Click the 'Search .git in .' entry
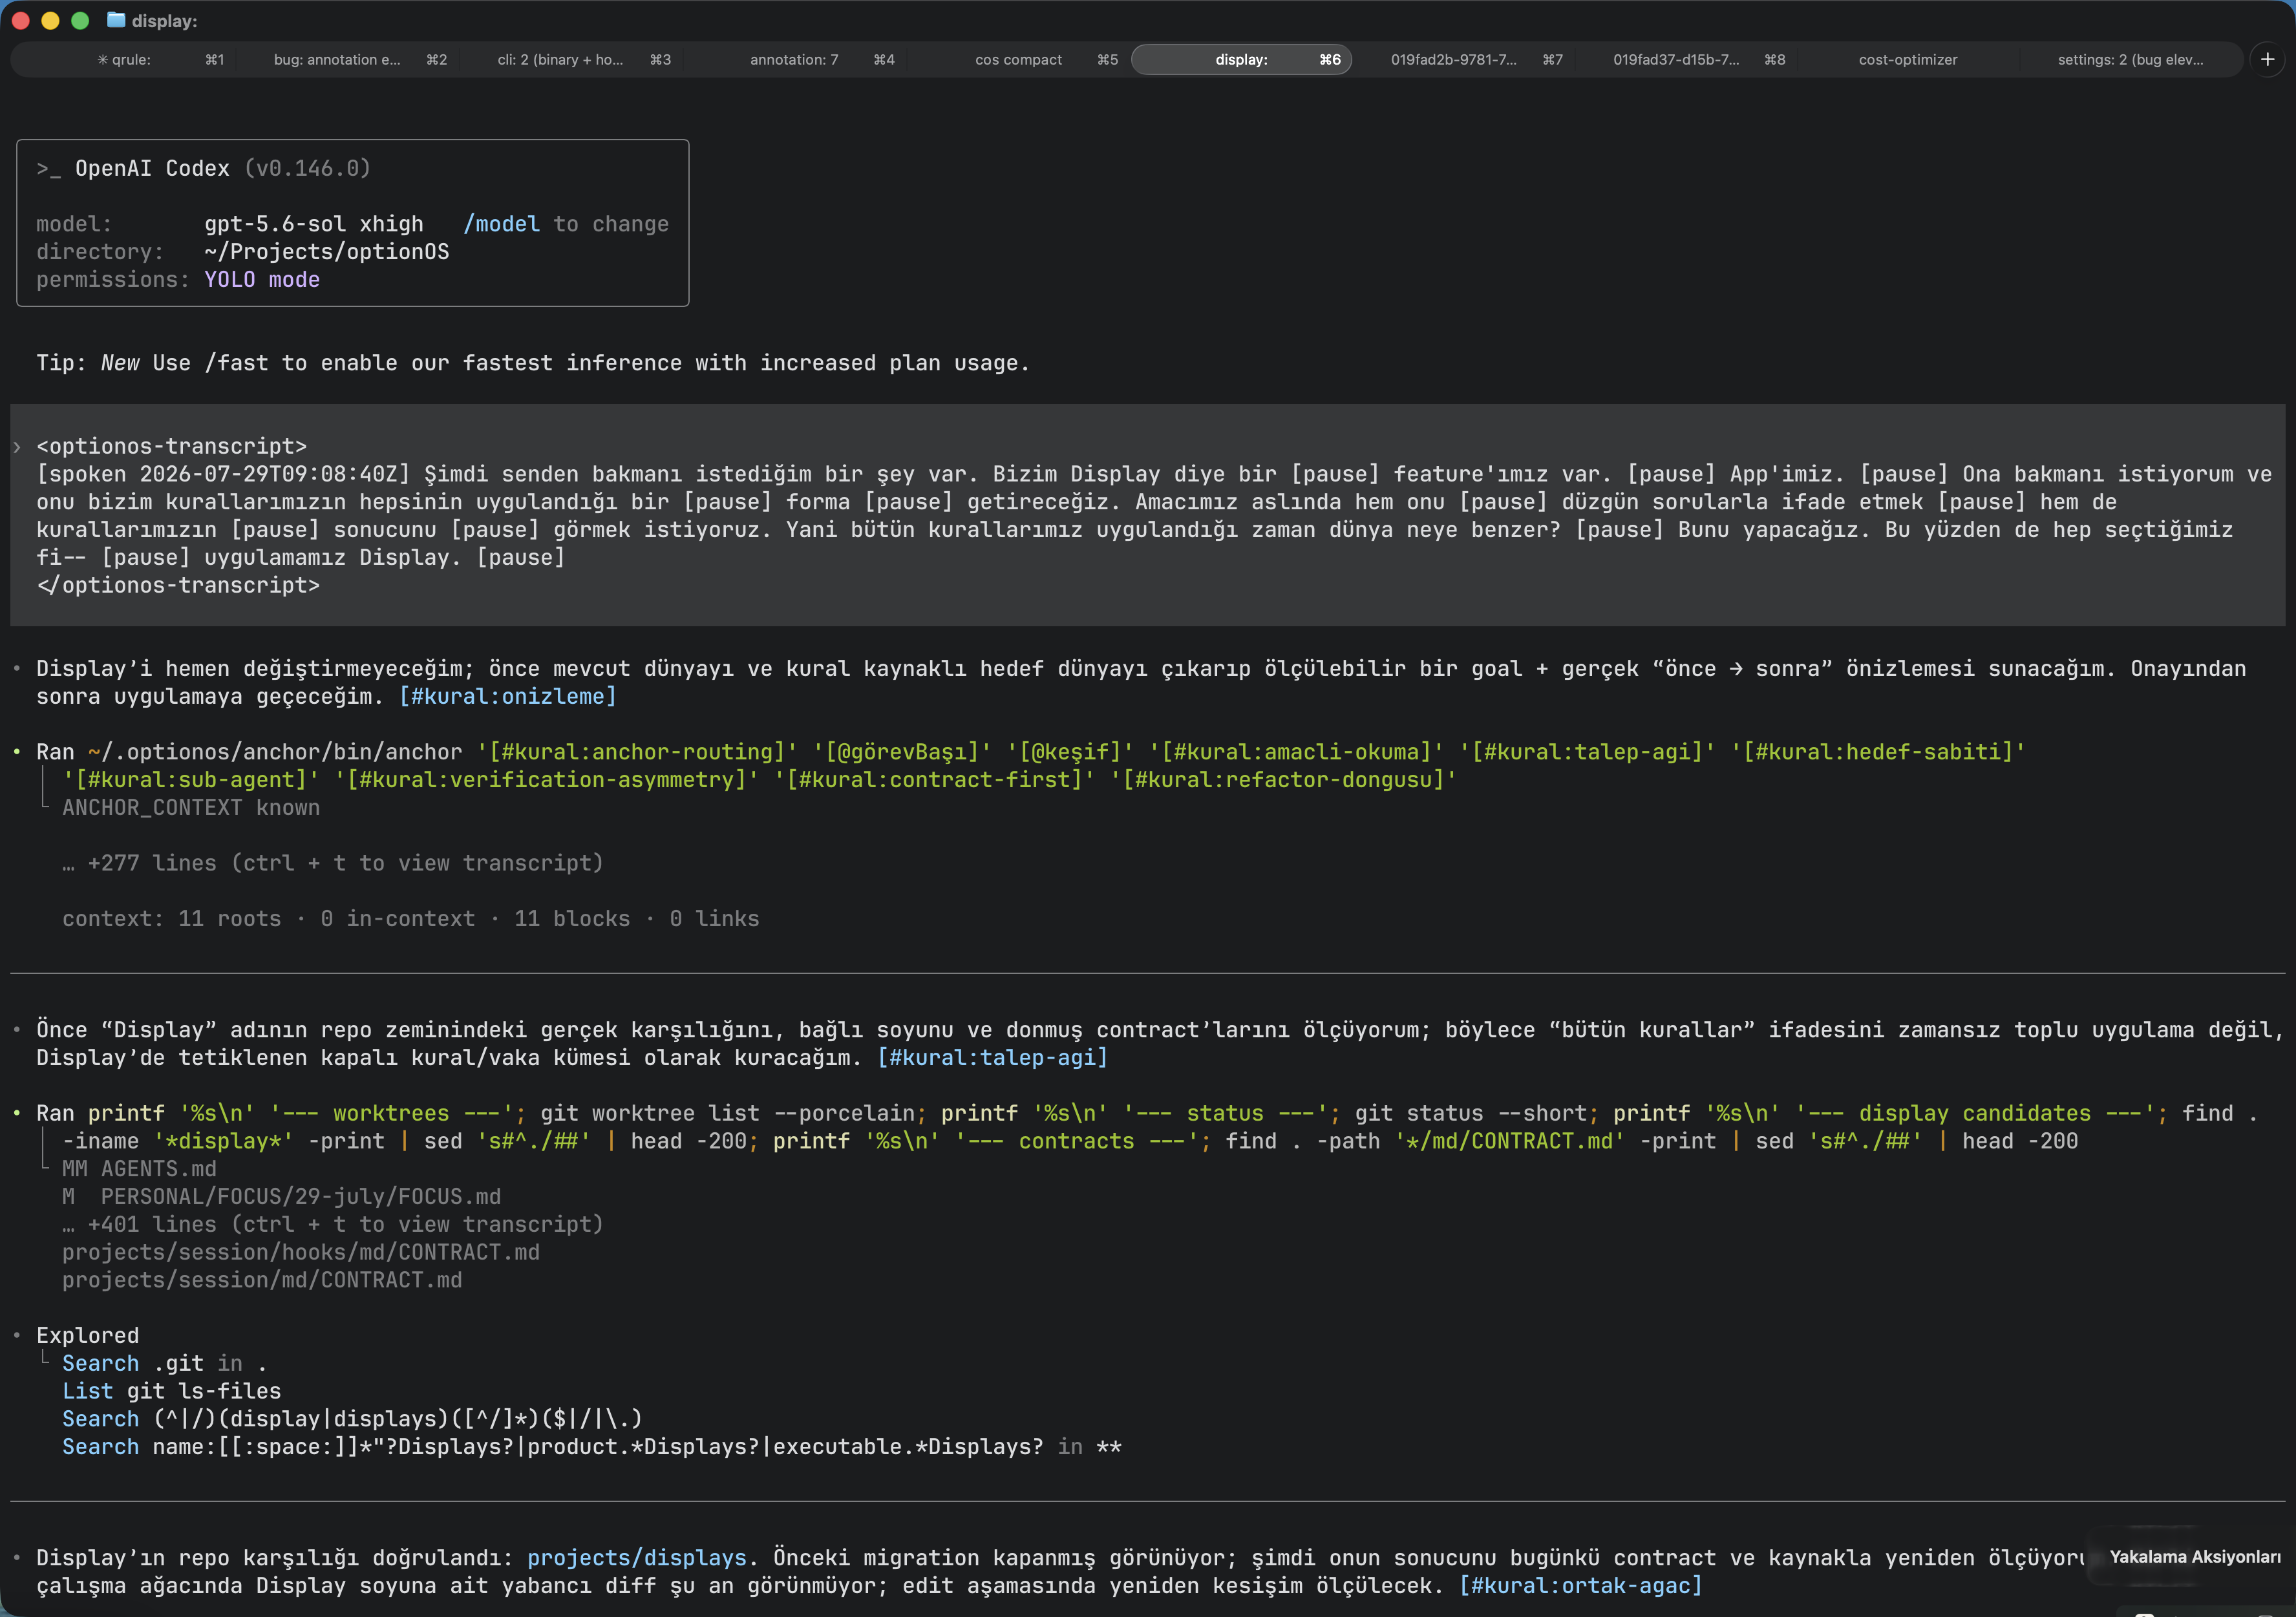The height and width of the screenshot is (1617, 2296). tap(165, 1364)
